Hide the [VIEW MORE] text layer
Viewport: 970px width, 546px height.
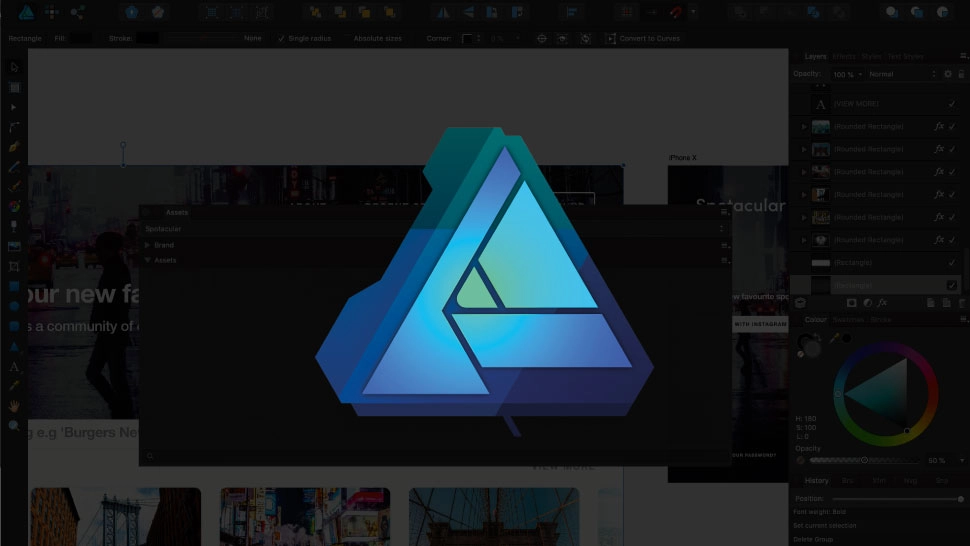[x=952, y=104]
